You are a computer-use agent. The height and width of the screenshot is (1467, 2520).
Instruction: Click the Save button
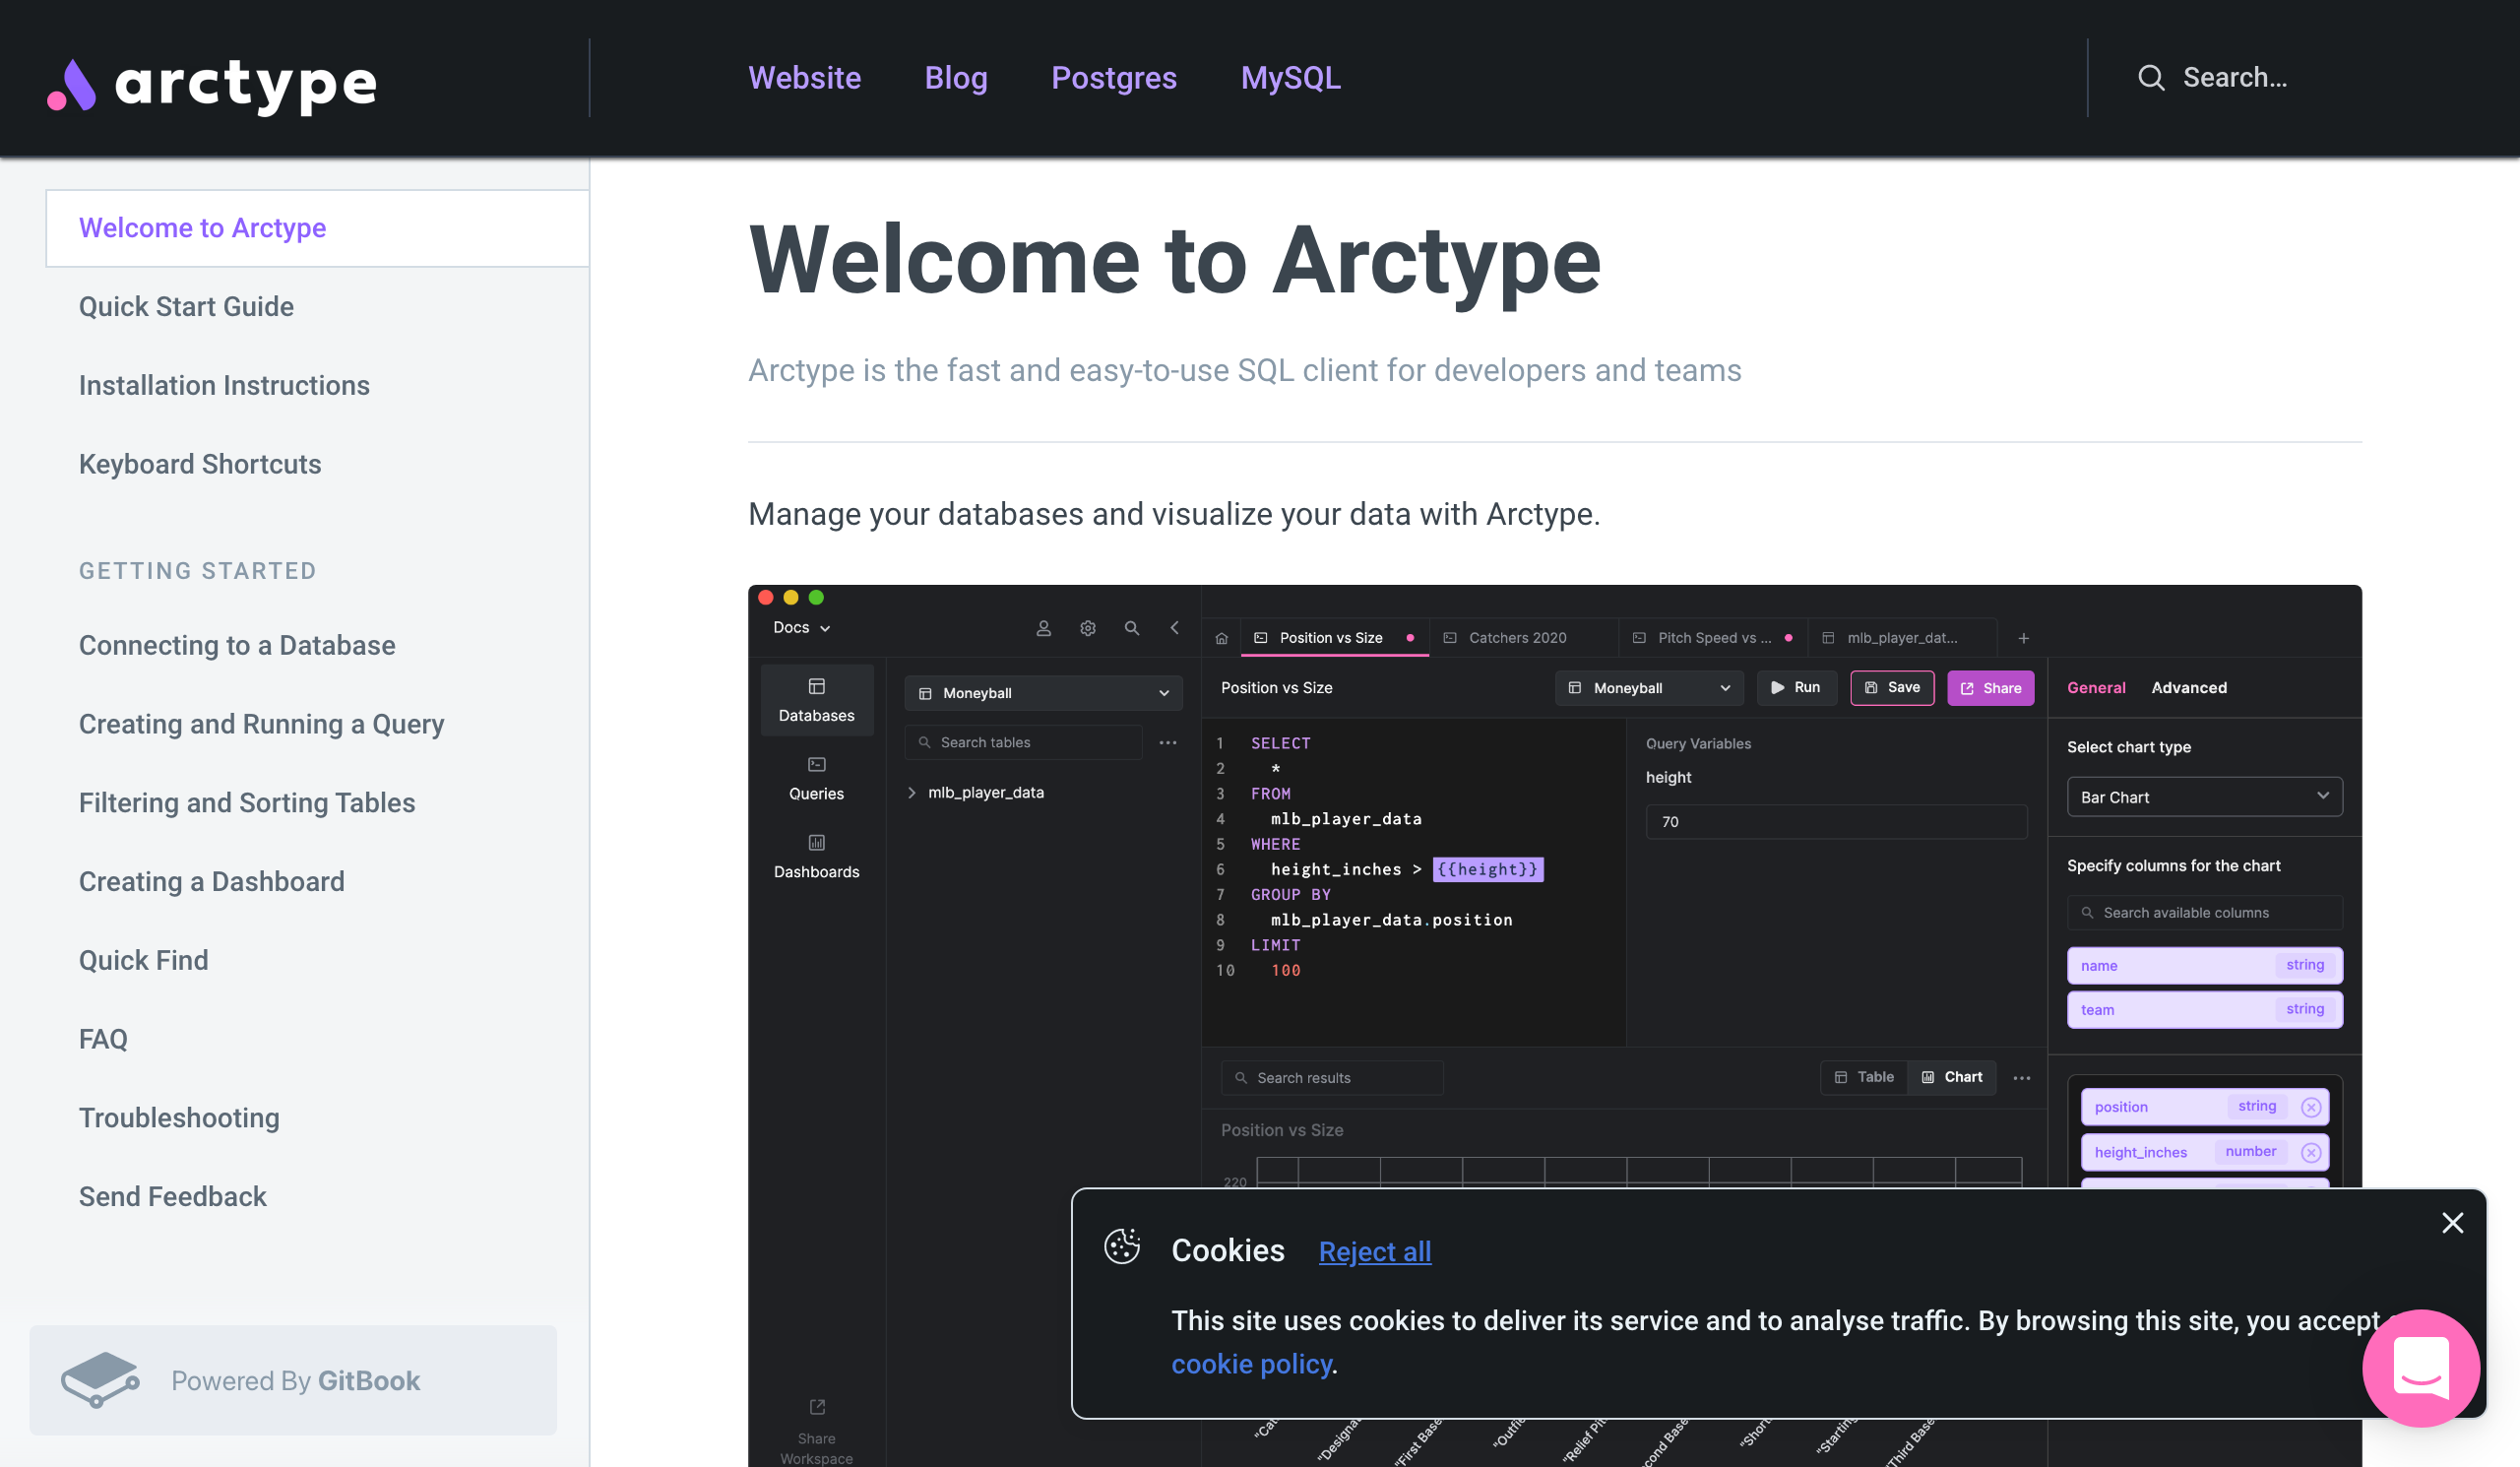(1892, 687)
